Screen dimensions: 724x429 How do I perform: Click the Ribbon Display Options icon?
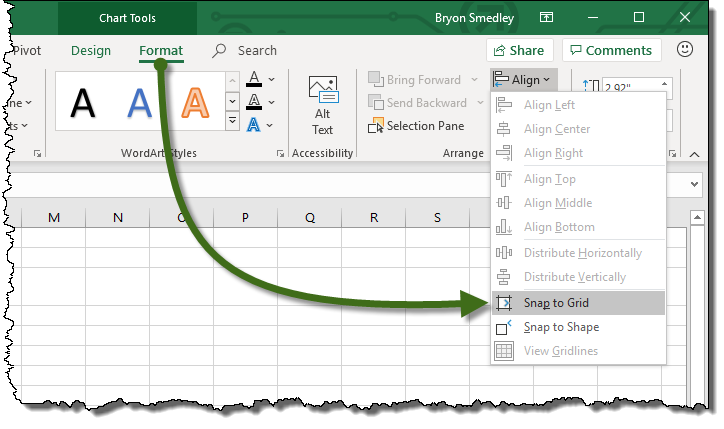(x=545, y=18)
